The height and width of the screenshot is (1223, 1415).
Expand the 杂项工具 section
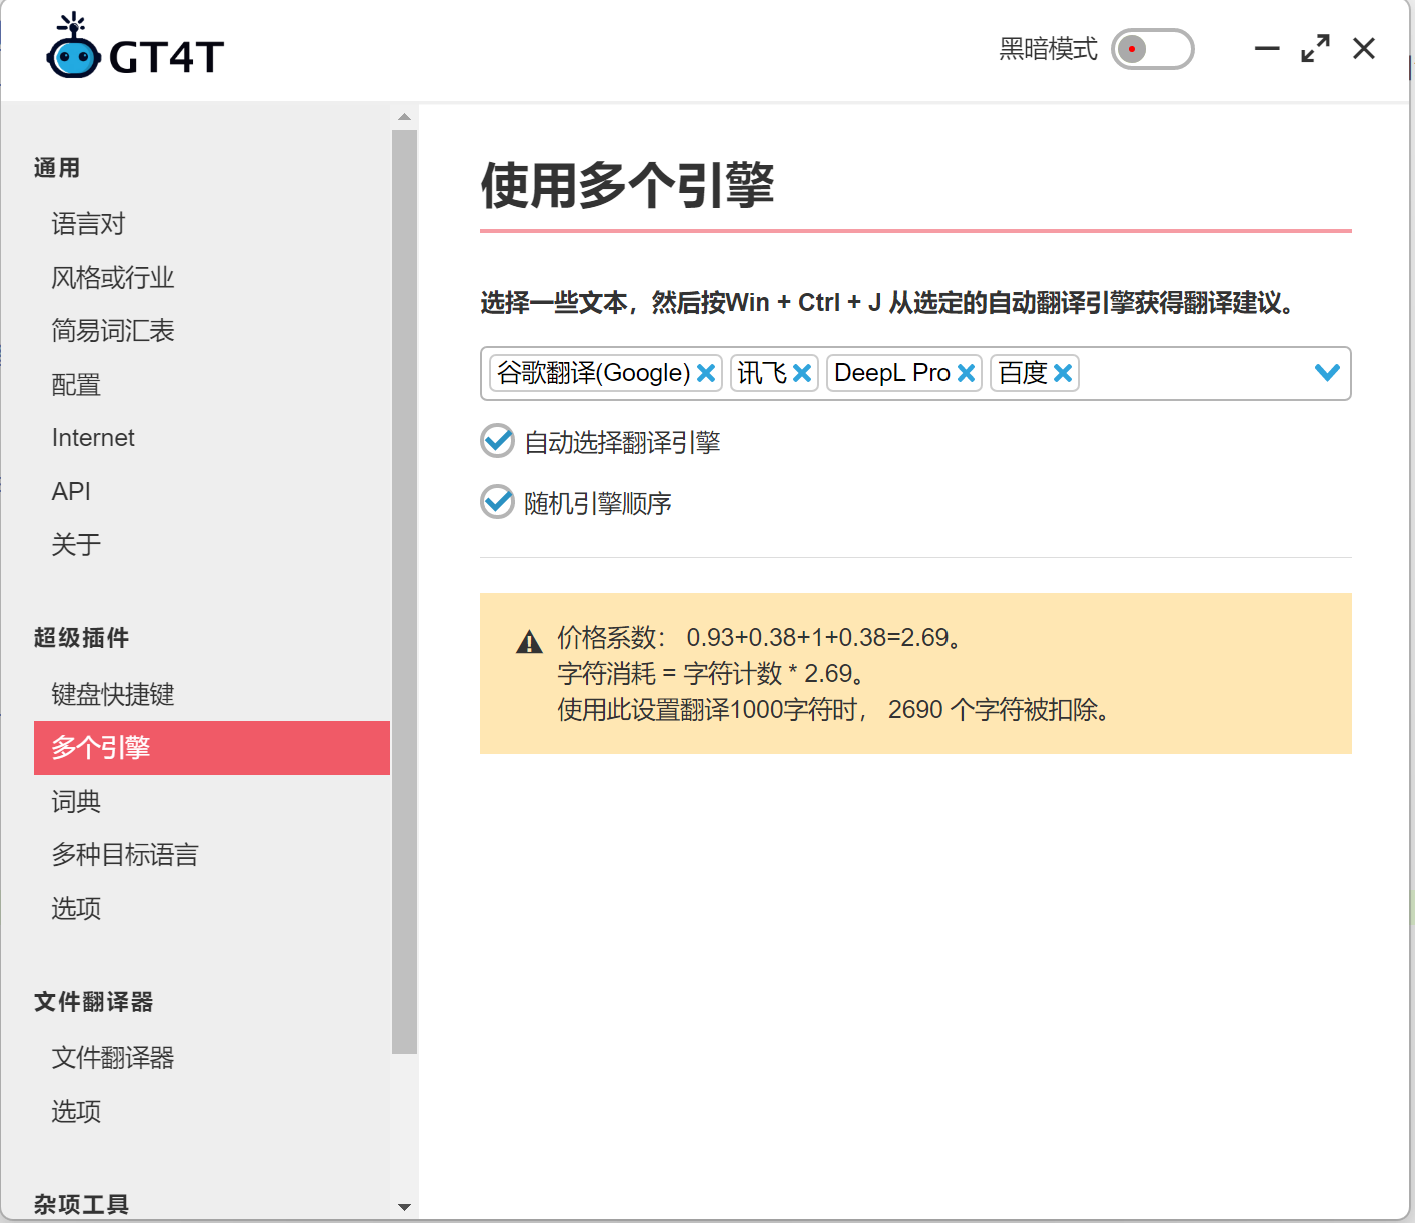82,1203
